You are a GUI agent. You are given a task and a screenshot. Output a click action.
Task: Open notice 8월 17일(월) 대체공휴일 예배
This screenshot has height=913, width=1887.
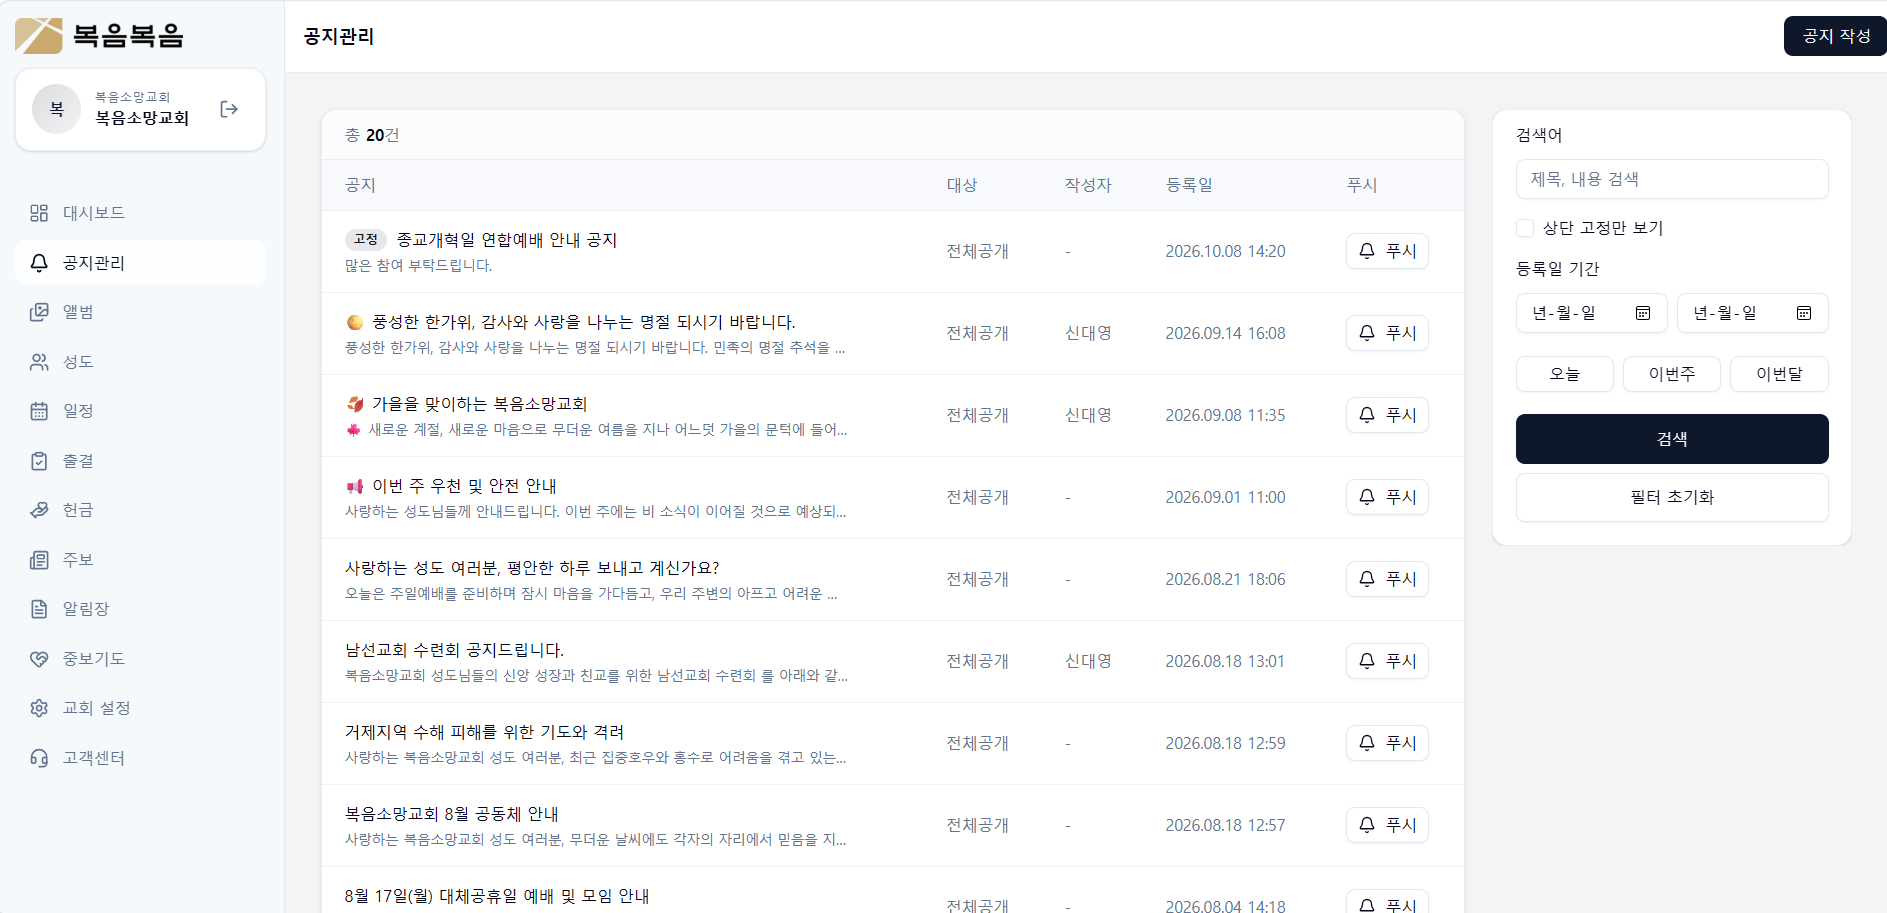click(x=497, y=896)
